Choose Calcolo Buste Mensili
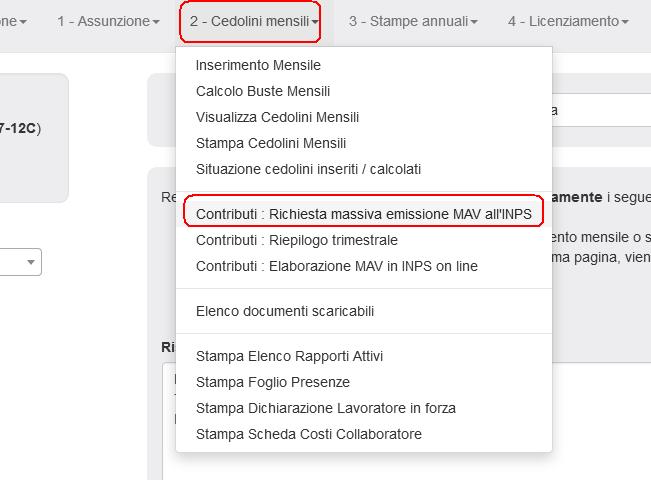The width and height of the screenshot is (651, 480). click(x=263, y=91)
